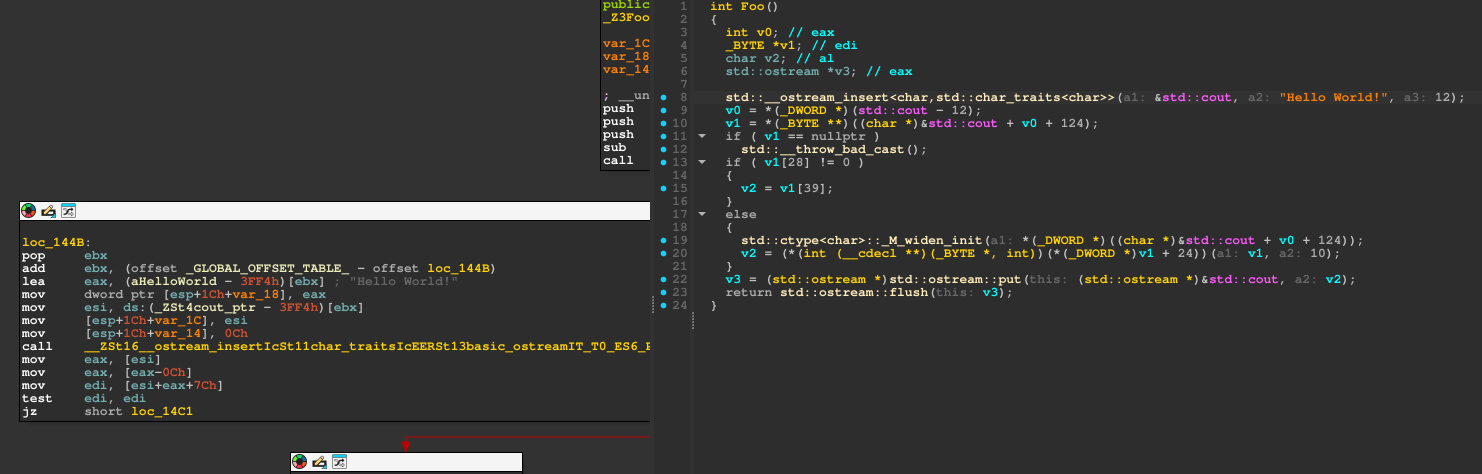Click 'sub' instruction in the top graph node
The image size is (1482, 474).
(x=615, y=147)
